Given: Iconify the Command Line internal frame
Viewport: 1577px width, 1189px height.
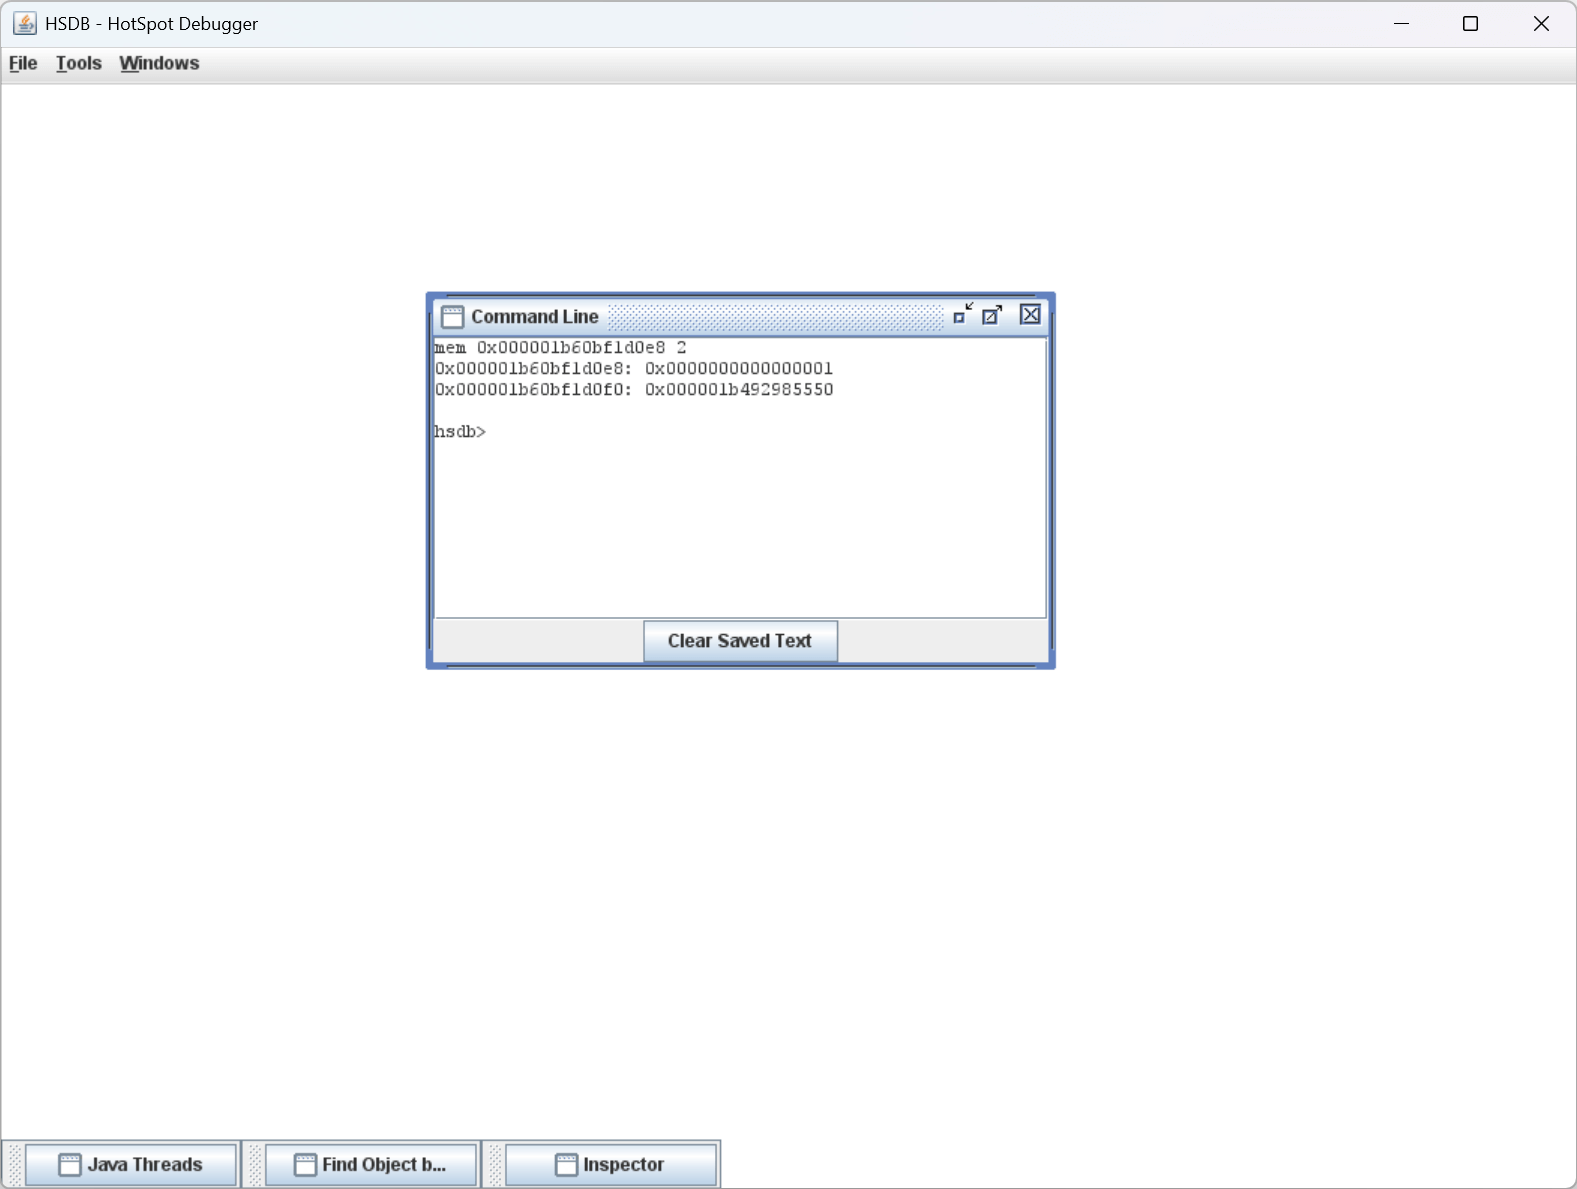Looking at the screenshot, I should [x=962, y=315].
